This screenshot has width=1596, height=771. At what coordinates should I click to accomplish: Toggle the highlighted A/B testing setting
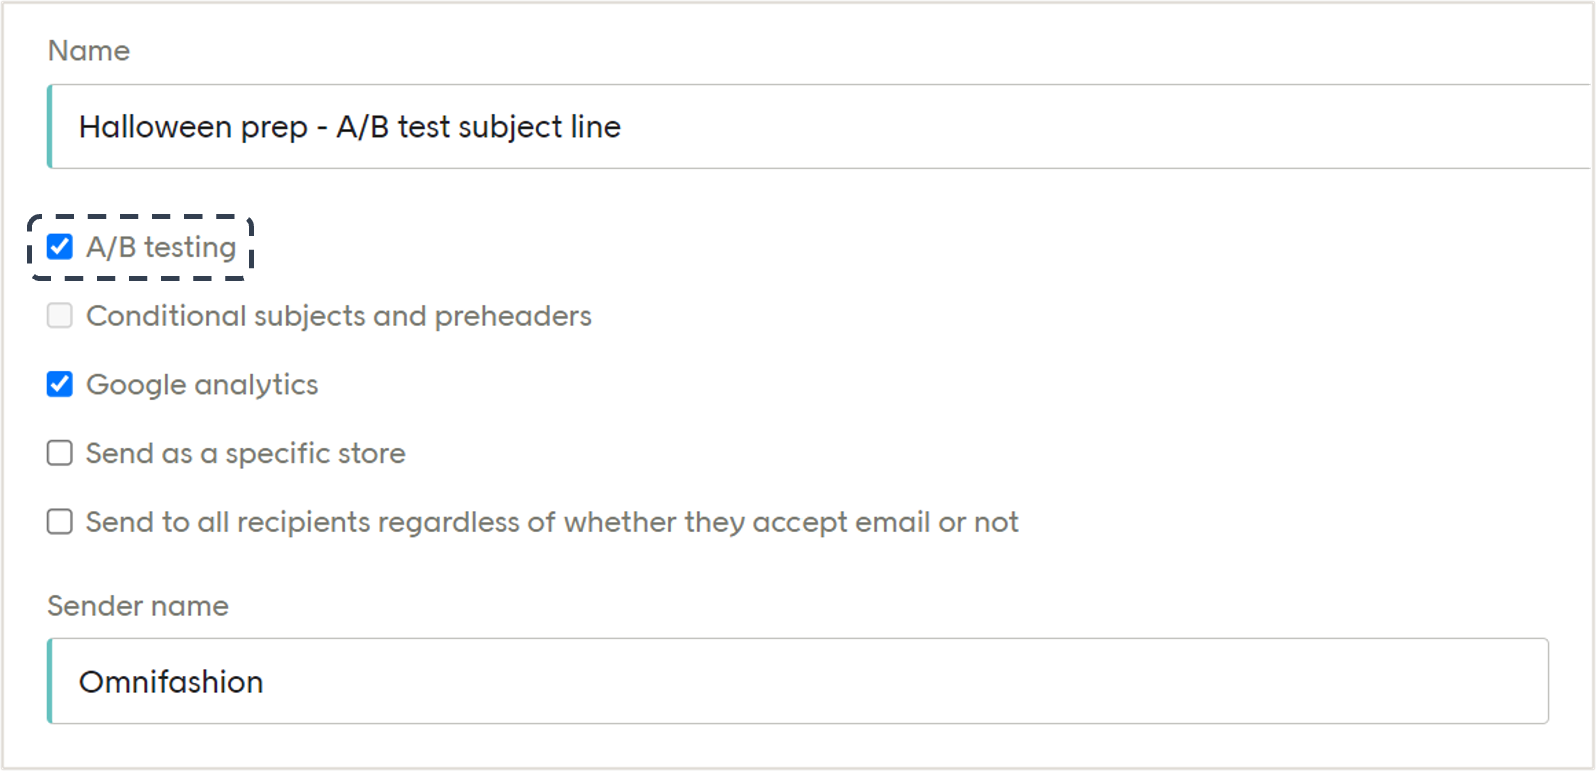pos(59,247)
